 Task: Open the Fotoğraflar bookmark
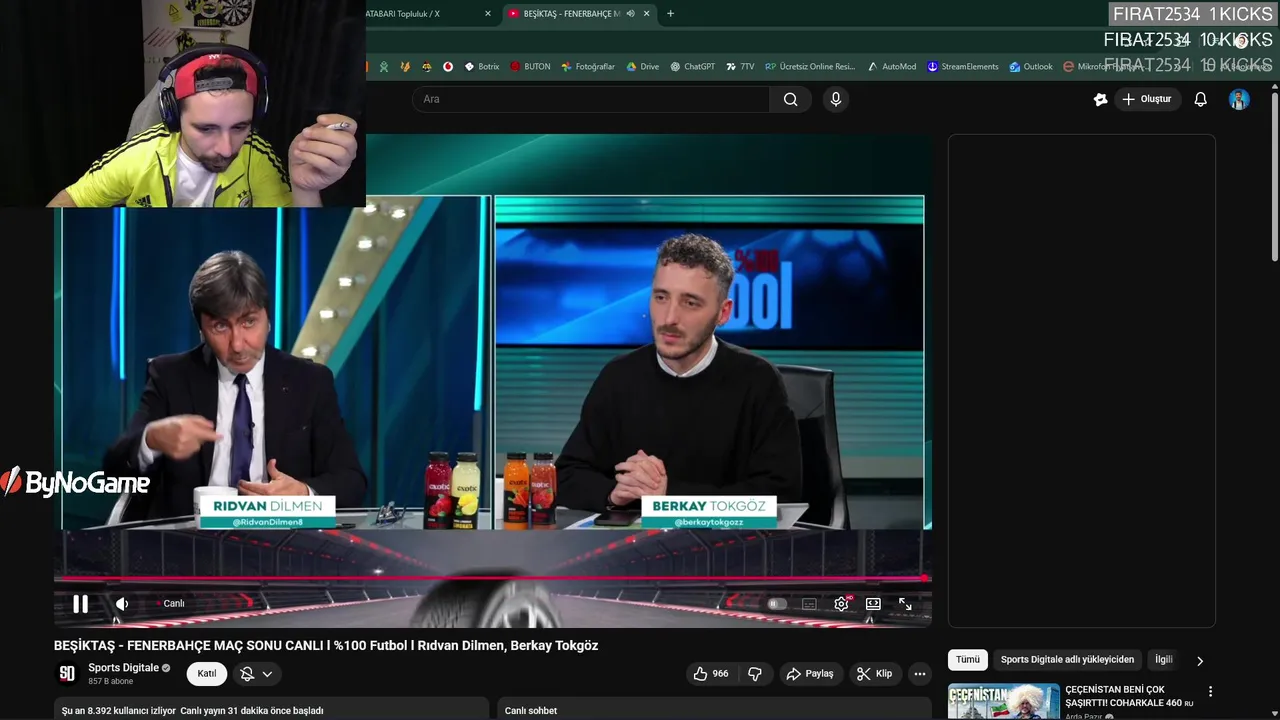(588, 67)
